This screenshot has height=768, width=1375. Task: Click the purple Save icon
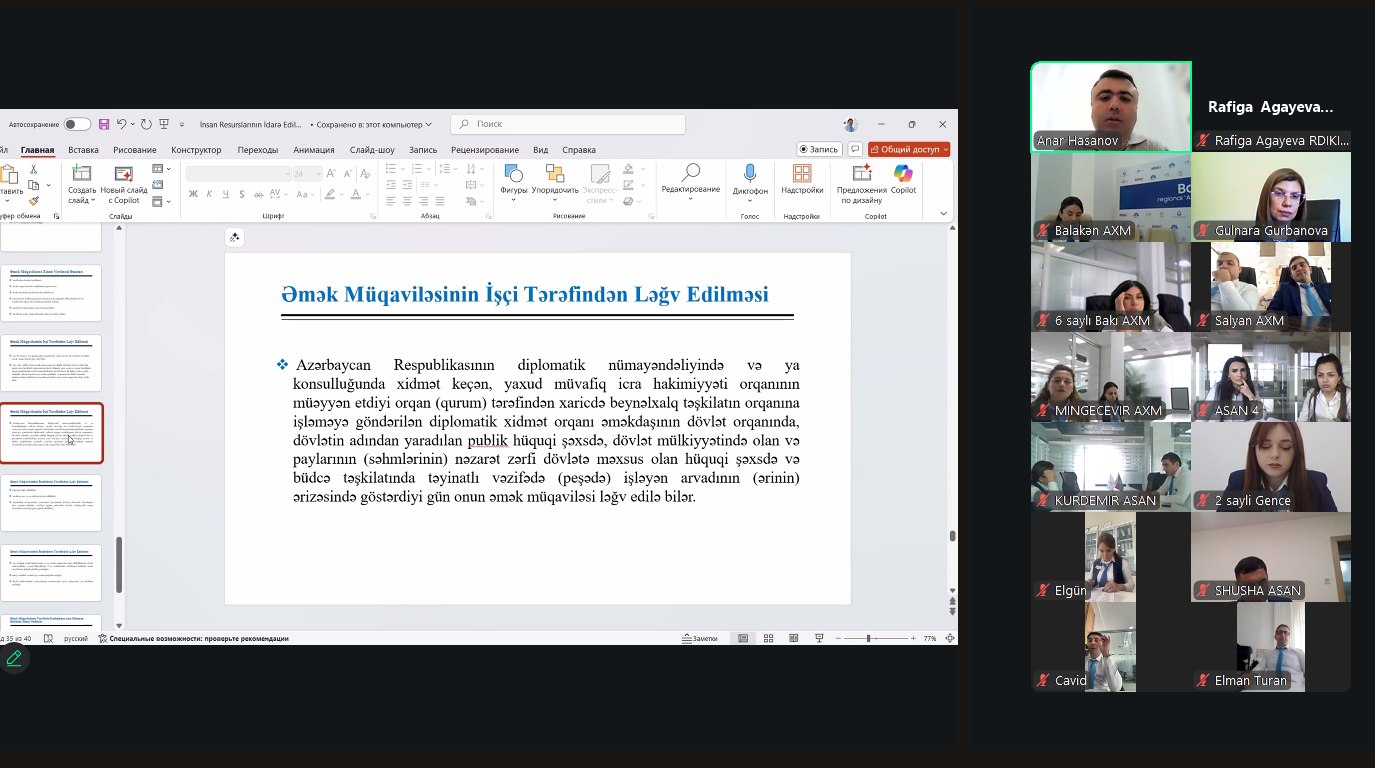coord(104,125)
